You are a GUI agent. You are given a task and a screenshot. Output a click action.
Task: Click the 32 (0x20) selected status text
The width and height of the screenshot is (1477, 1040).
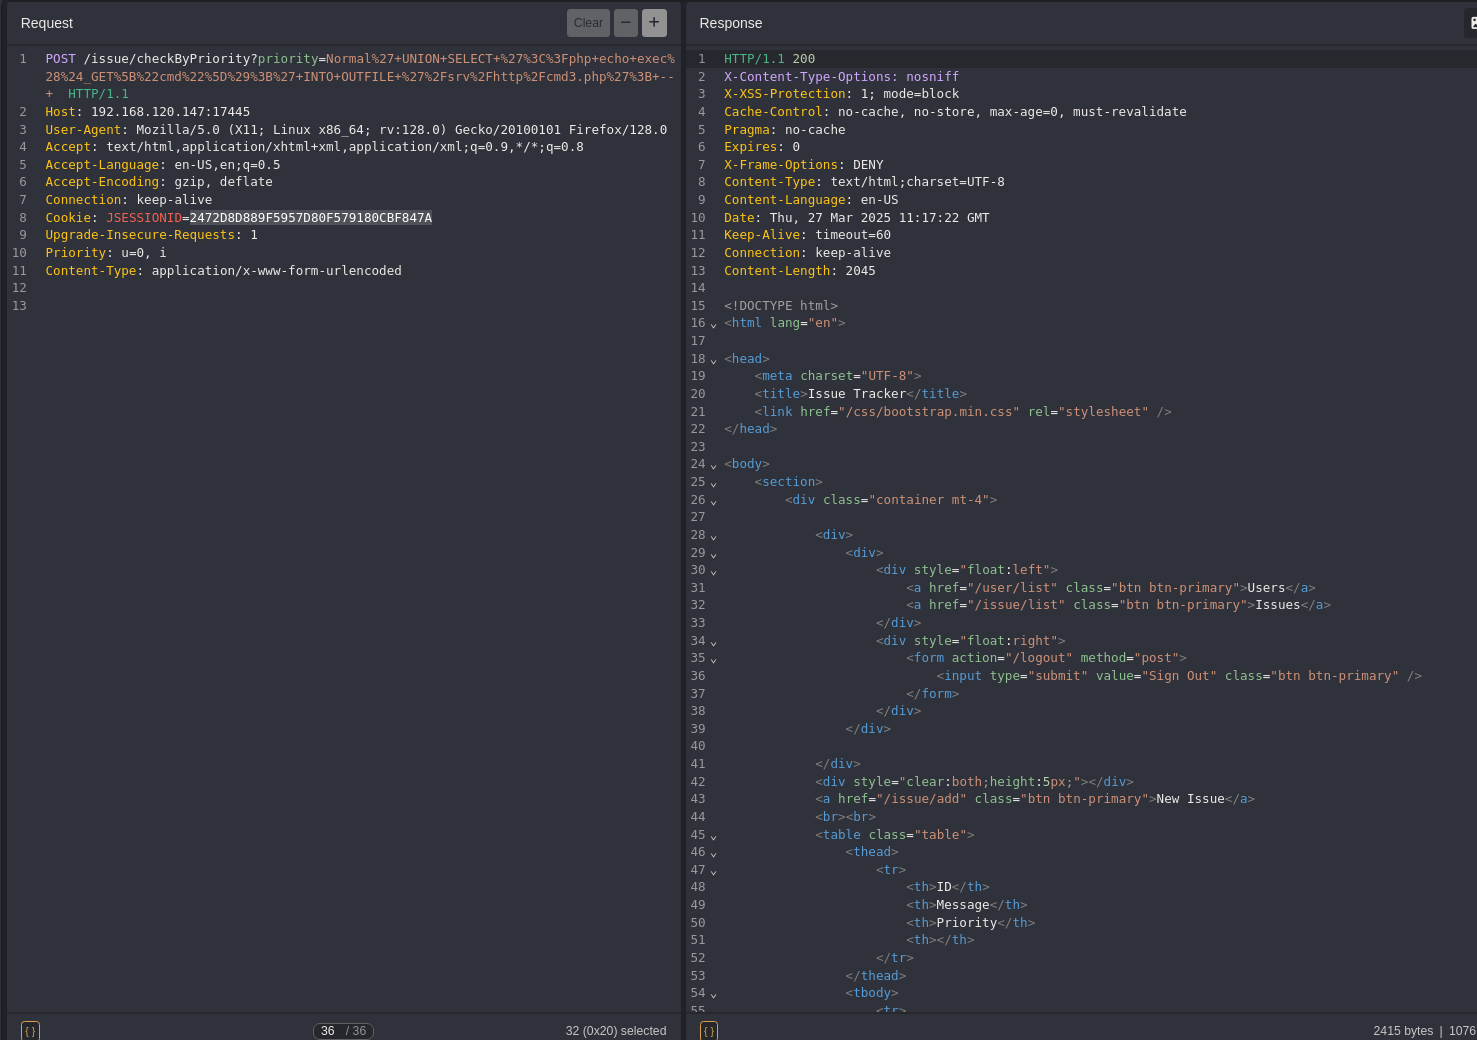(616, 1031)
